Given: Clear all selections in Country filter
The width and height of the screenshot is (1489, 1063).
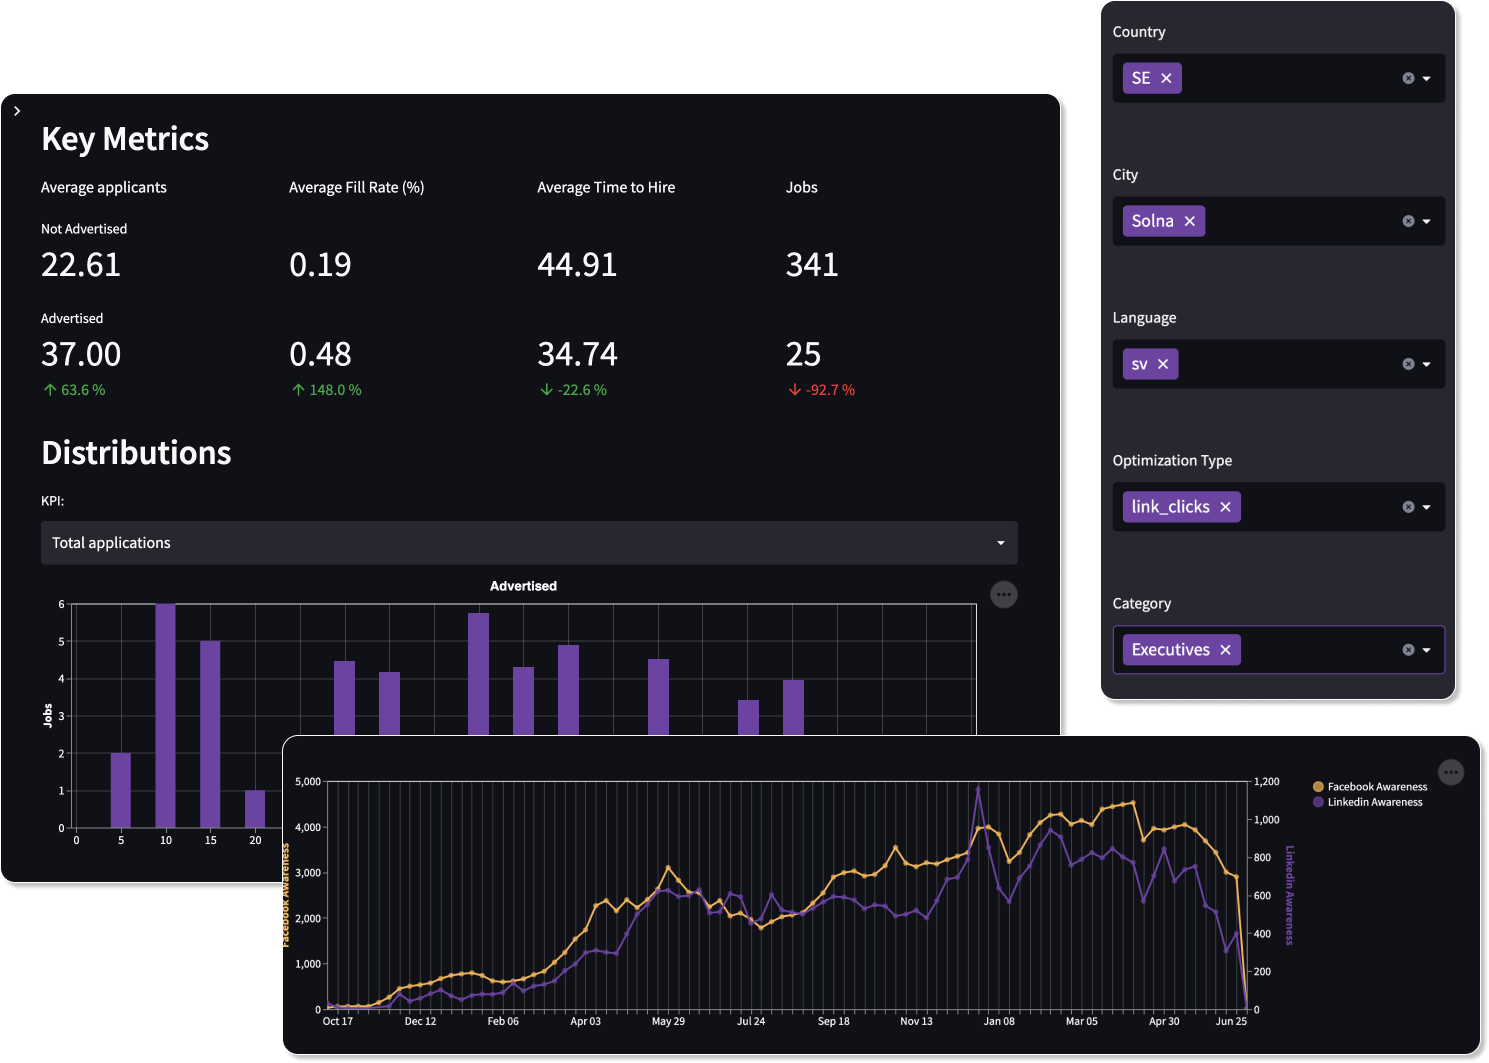Looking at the screenshot, I should coord(1408,78).
